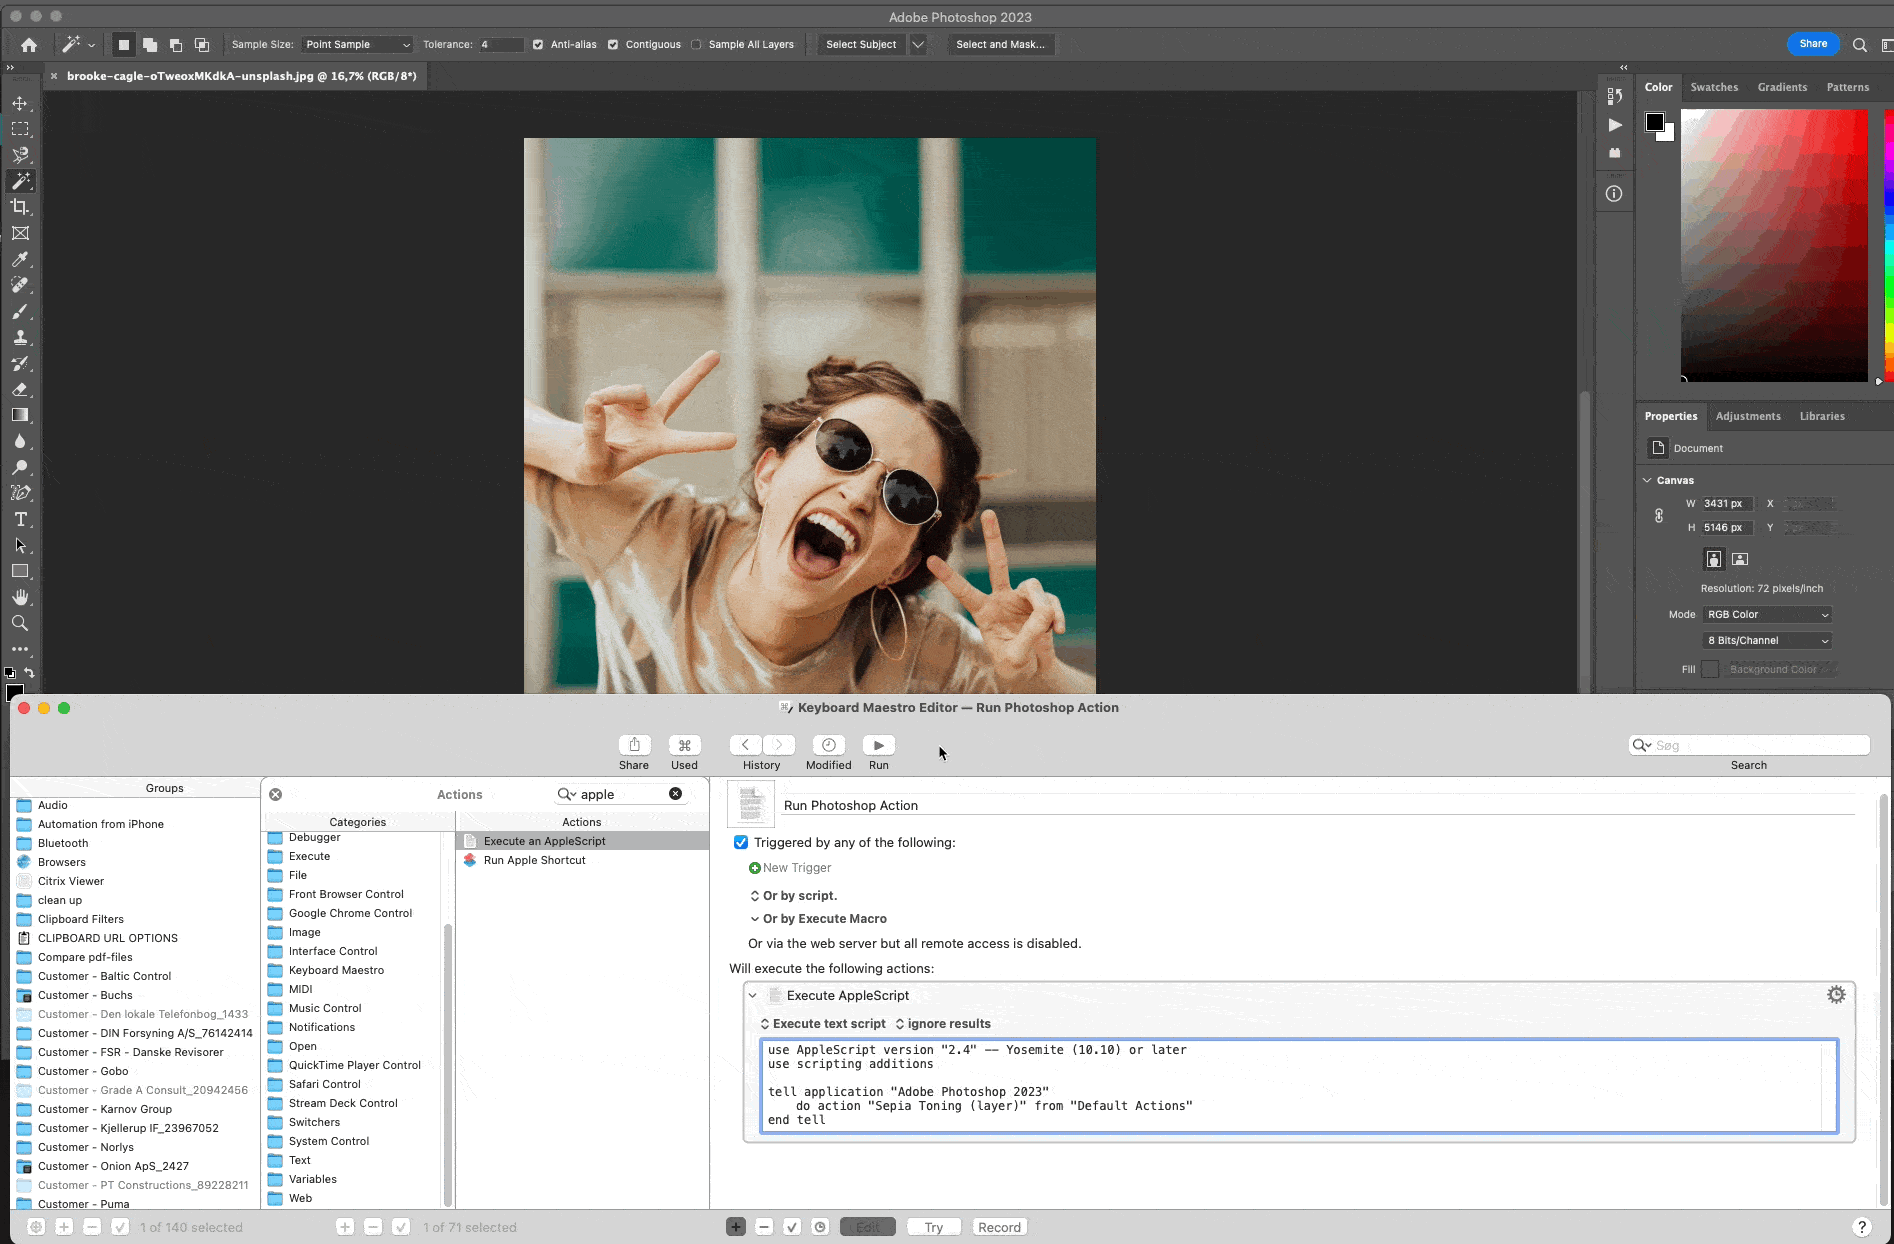Select the Crop tool in Photoshop toolbar
The height and width of the screenshot is (1244, 1894).
(20, 207)
